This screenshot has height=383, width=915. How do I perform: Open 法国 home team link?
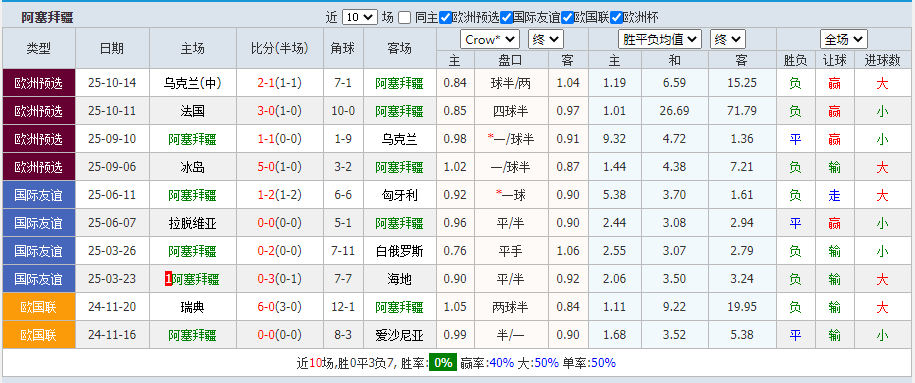point(193,111)
